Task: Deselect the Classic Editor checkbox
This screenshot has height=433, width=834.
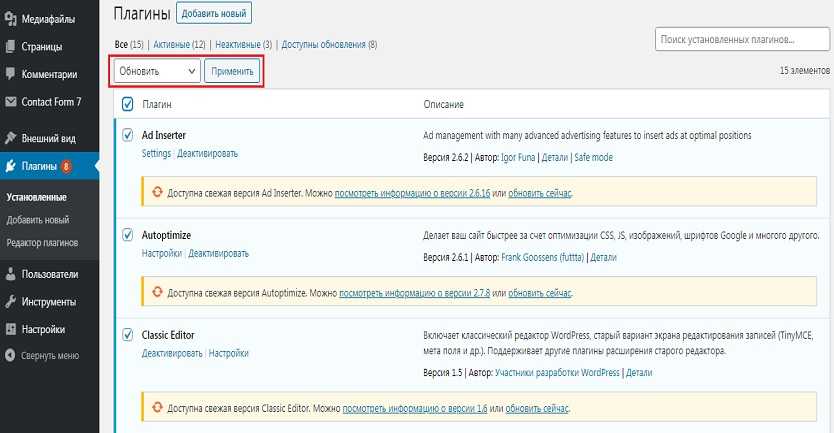Action: 127,334
